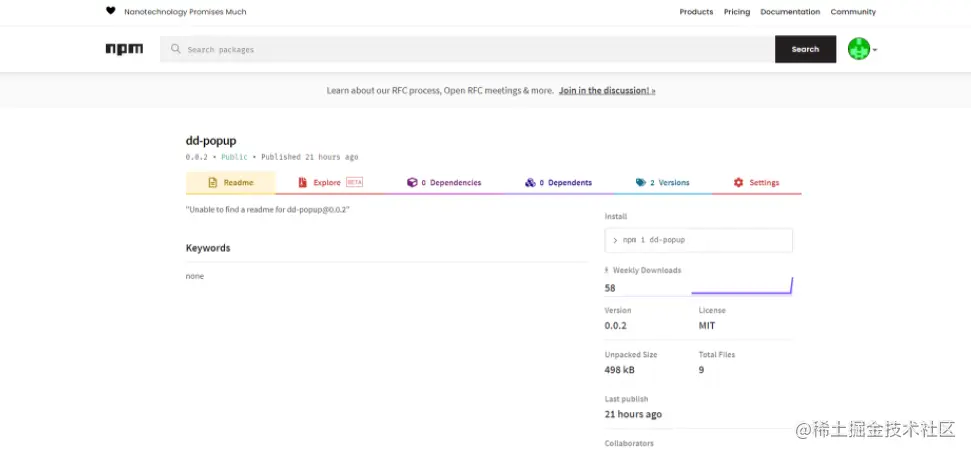
Task: Copy the npm i dd-popup command
Action: 699,240
